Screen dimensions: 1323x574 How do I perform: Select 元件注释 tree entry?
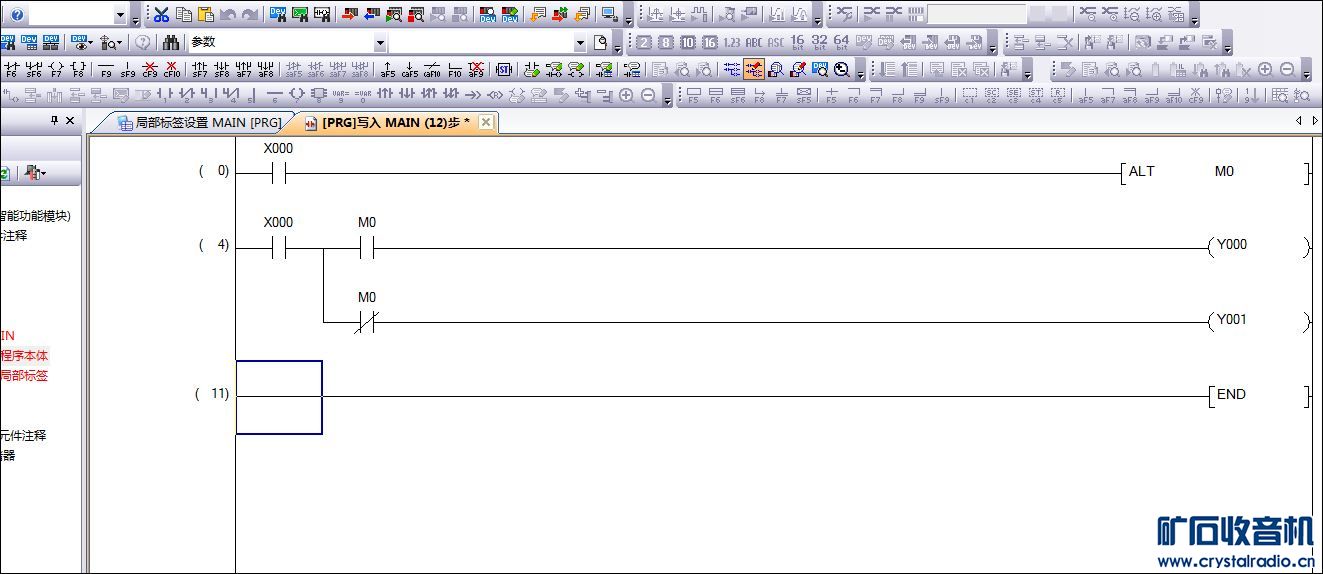23,435
